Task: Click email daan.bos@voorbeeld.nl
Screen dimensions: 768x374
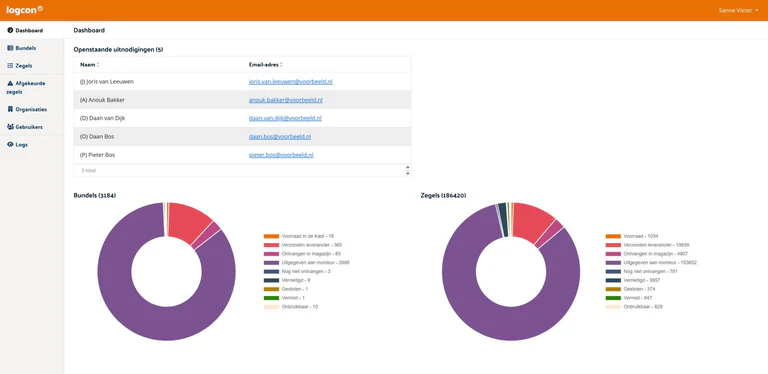Action: tap(280, 137)
